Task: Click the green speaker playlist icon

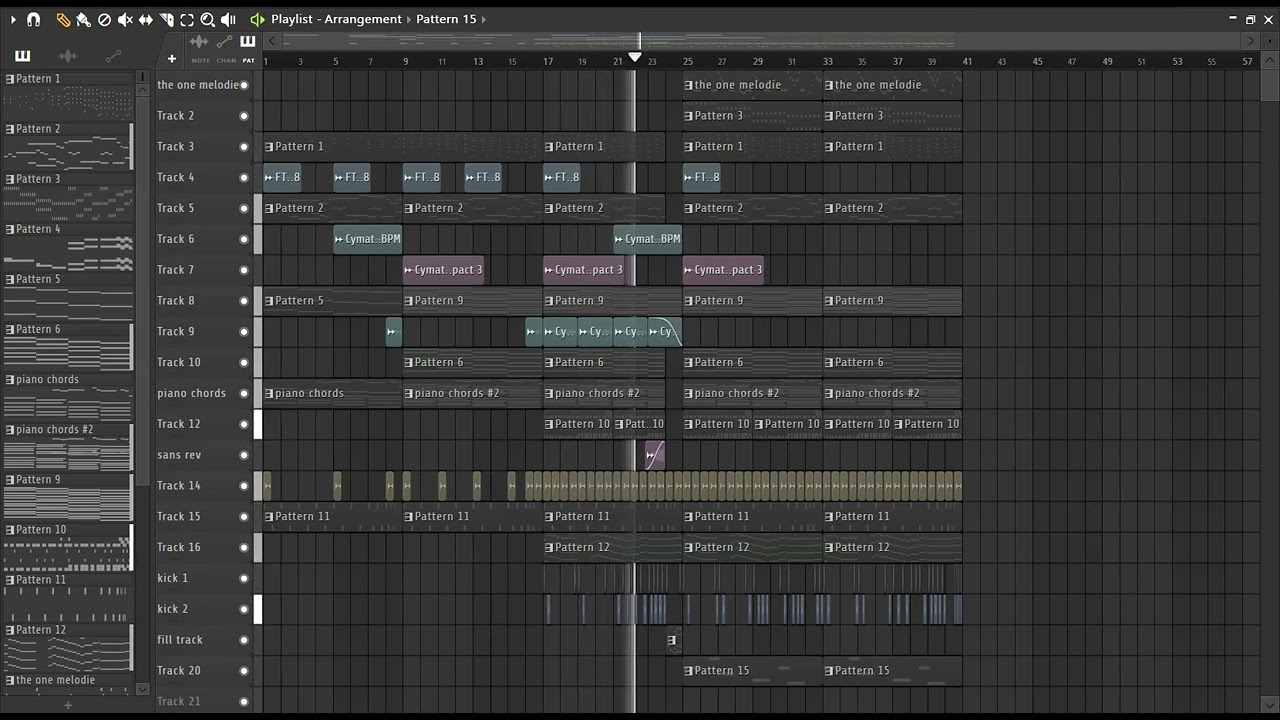Action: [257, 19]
